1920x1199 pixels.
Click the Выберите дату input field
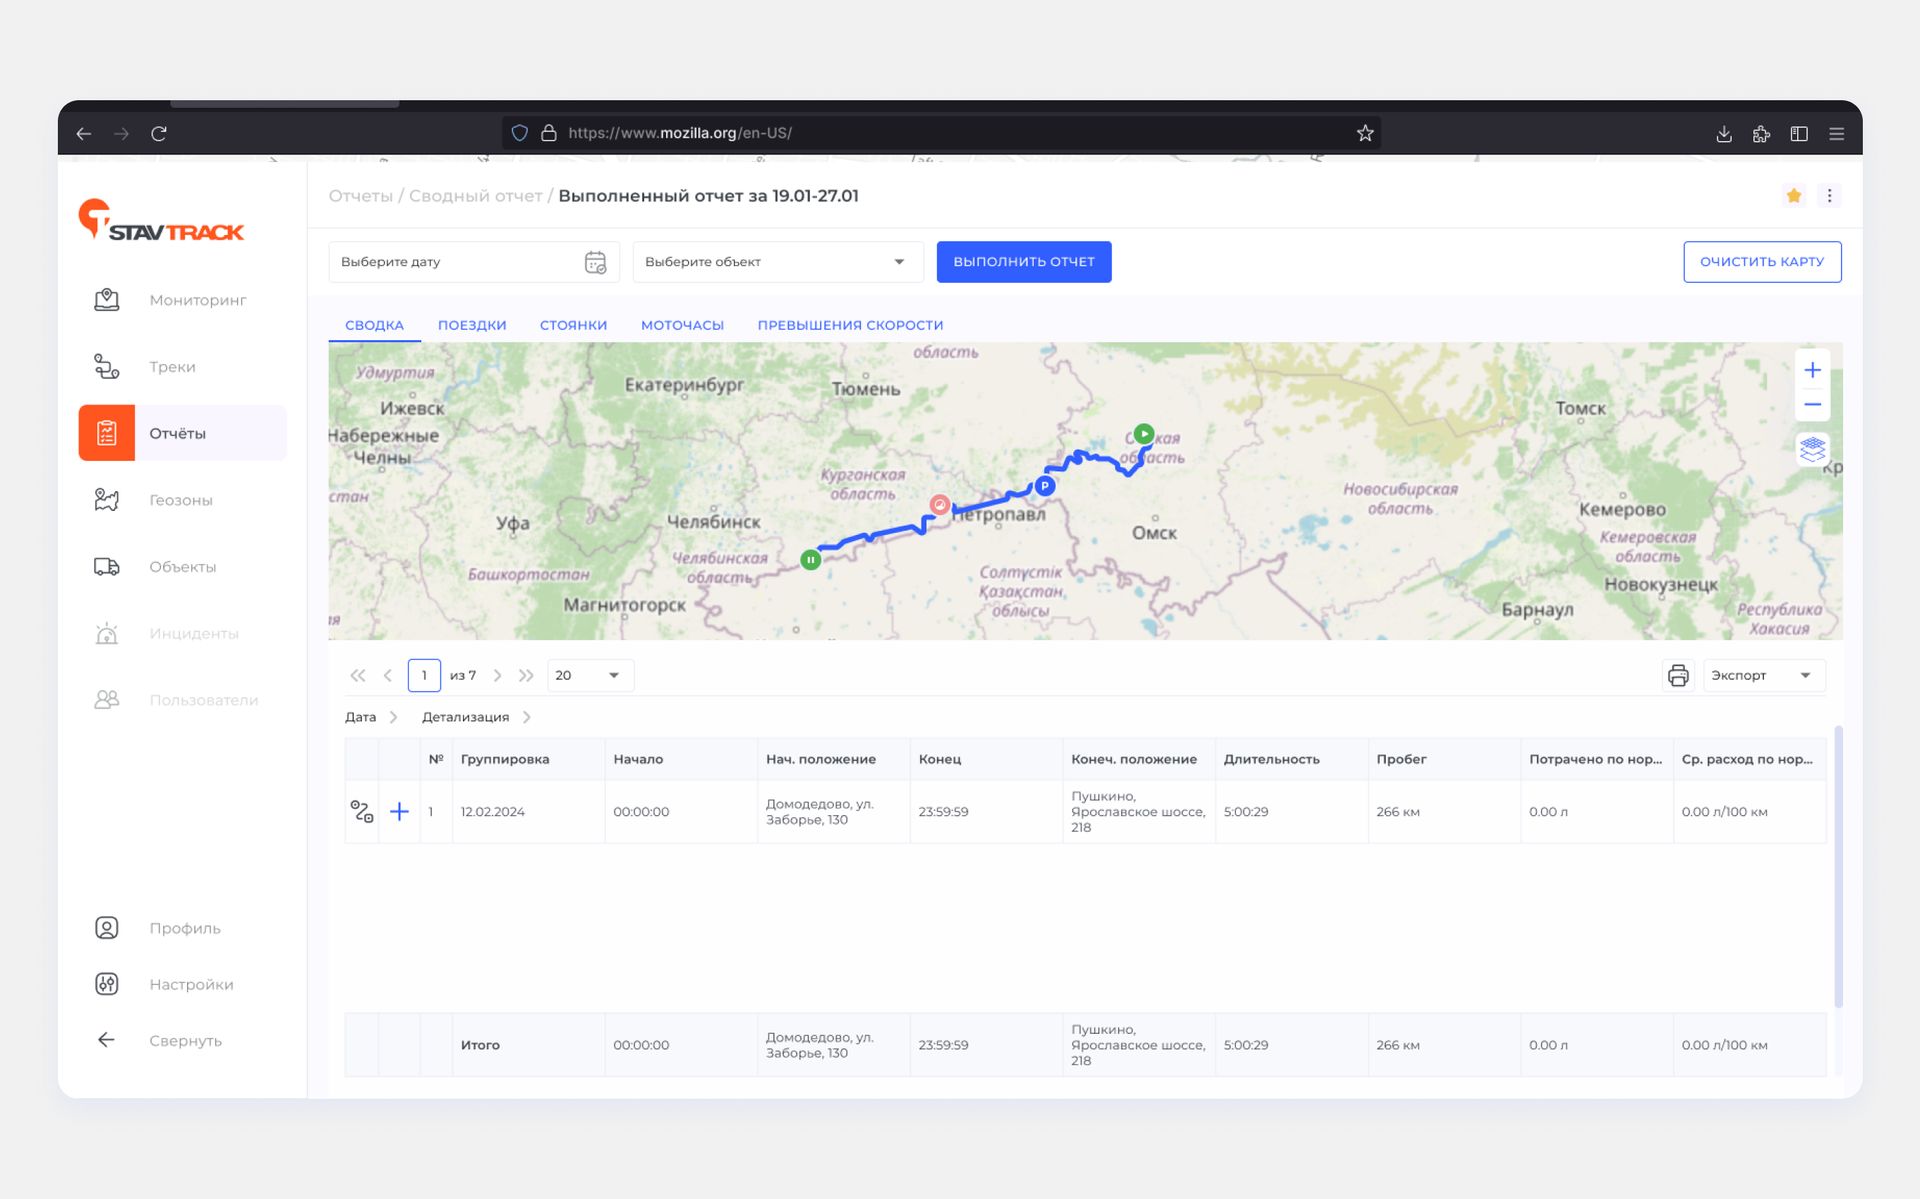click(472, 262)
